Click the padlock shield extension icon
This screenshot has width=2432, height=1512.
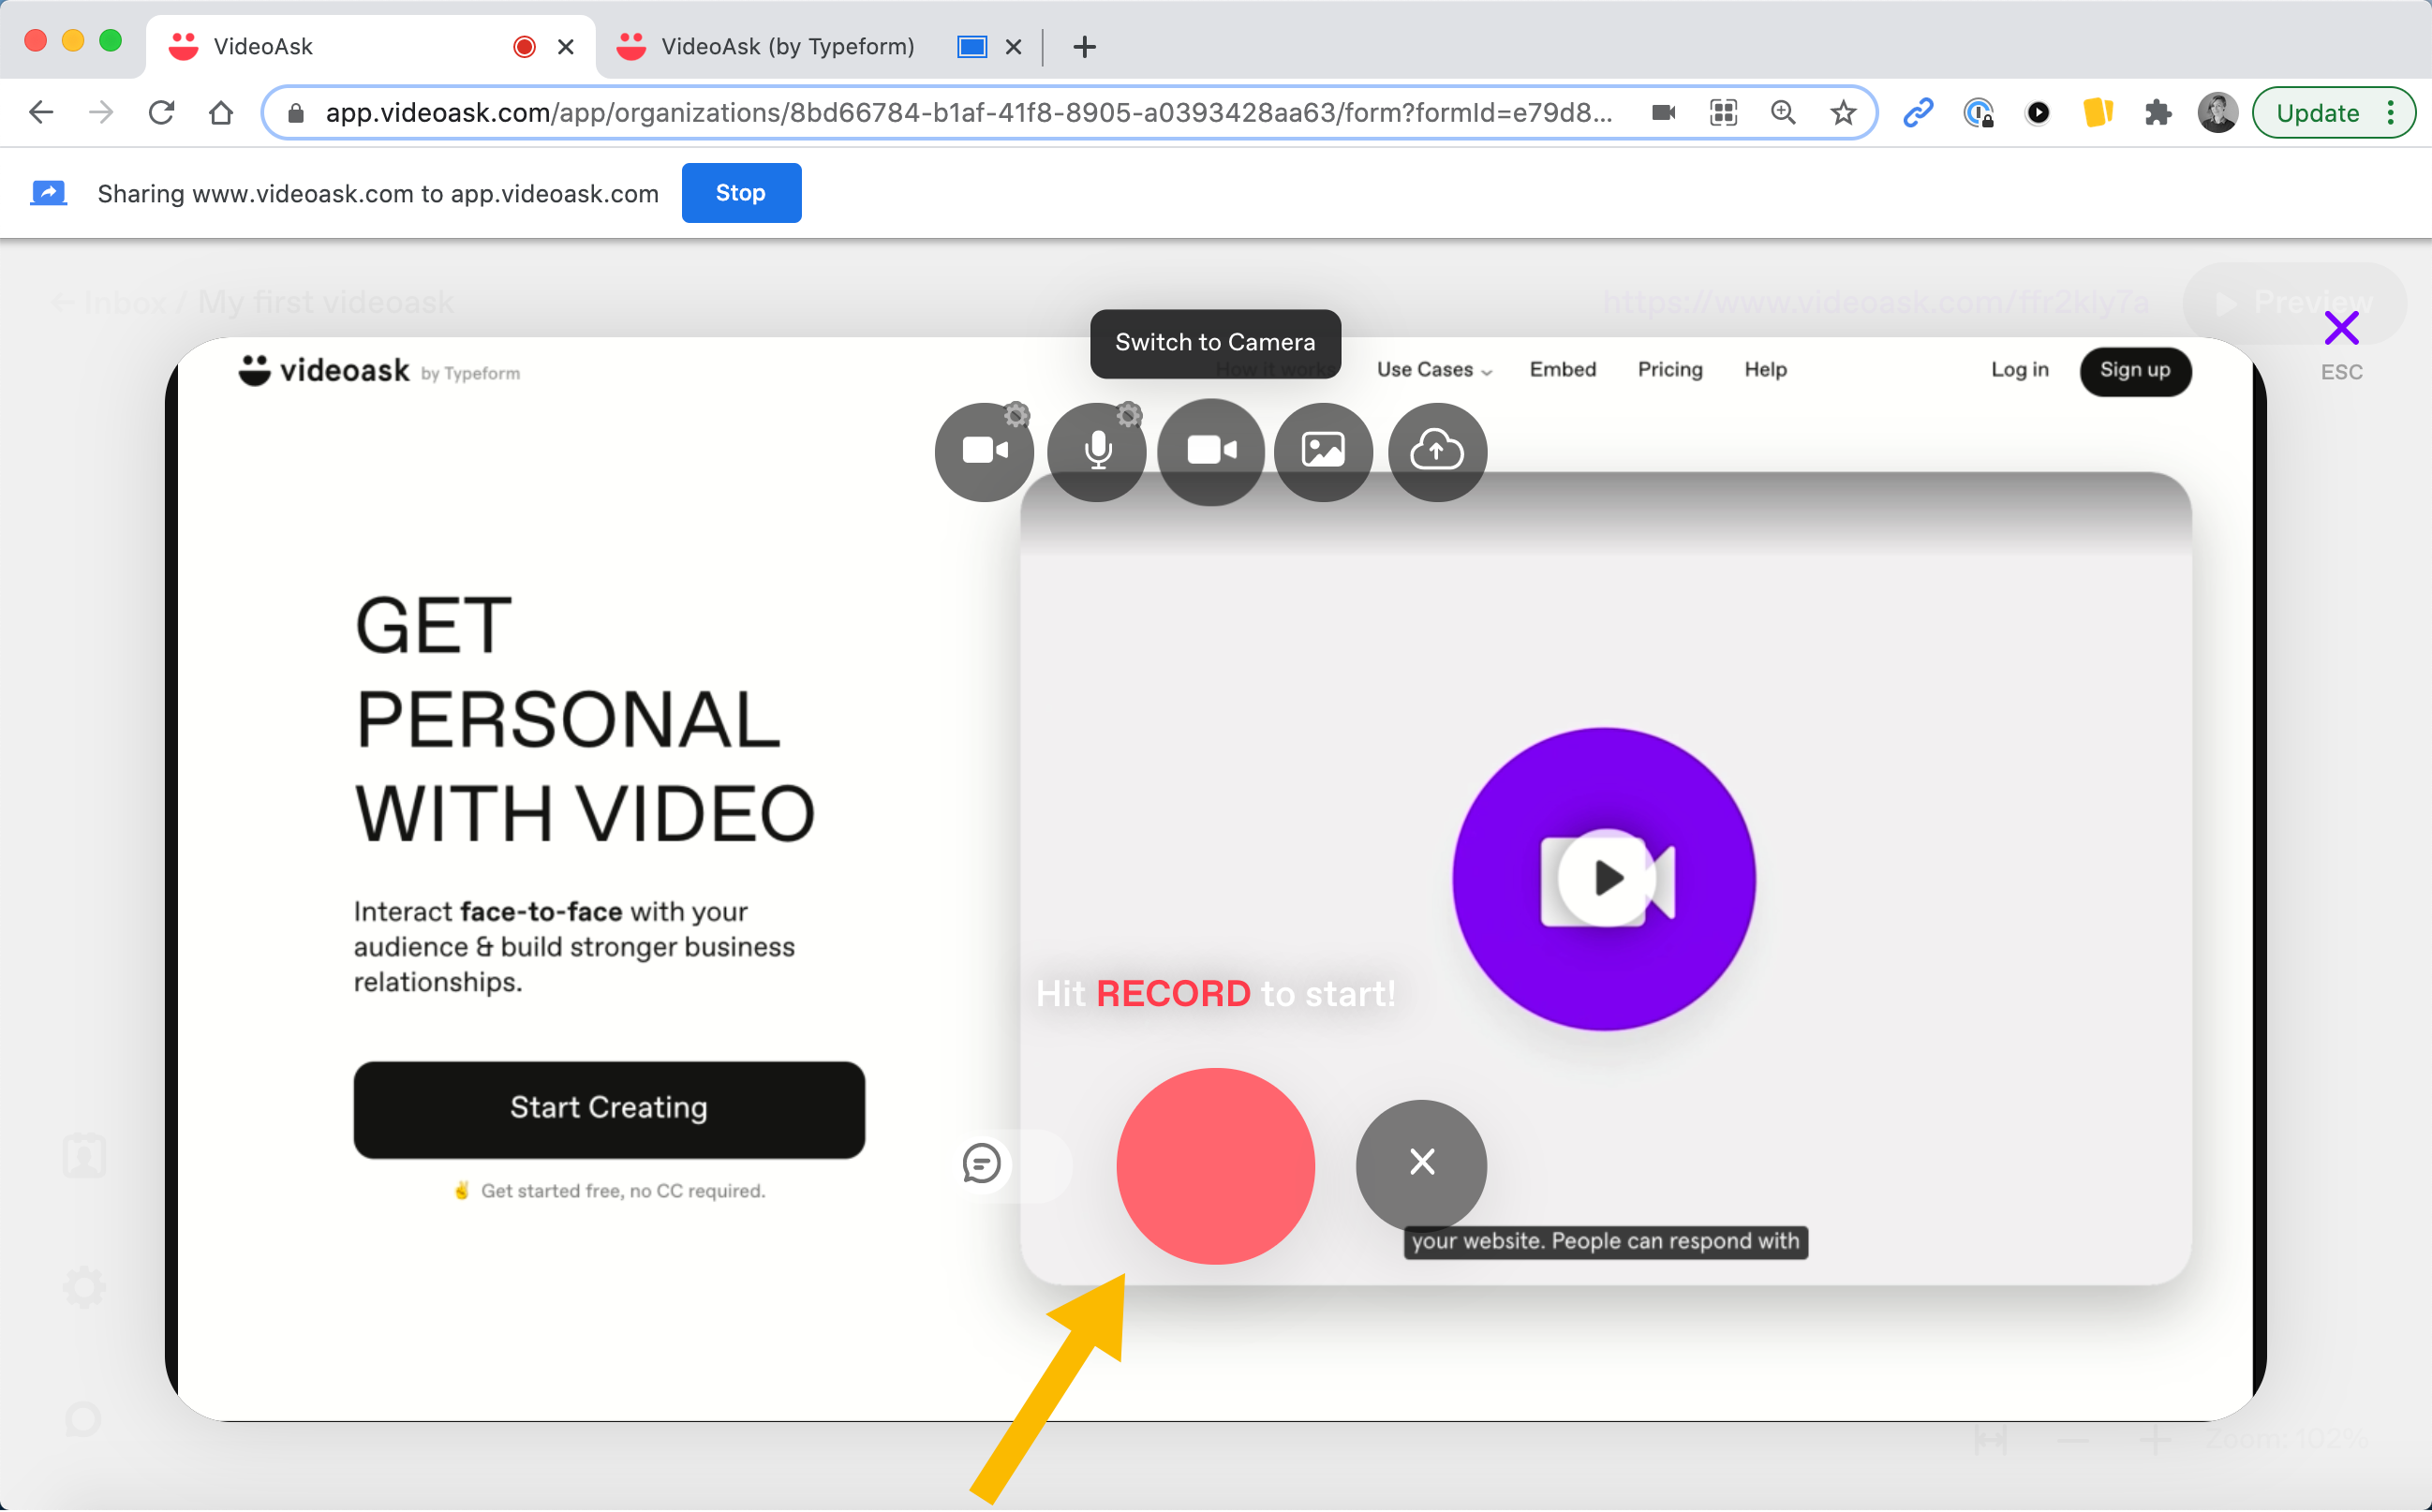(1978, 112)
